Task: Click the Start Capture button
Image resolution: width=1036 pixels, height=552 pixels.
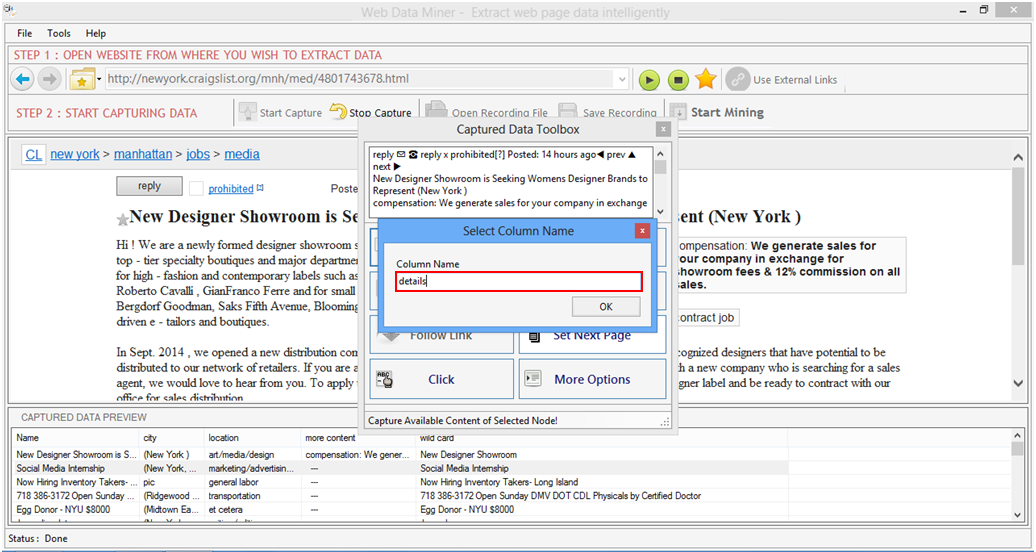Action: [281, 112]
